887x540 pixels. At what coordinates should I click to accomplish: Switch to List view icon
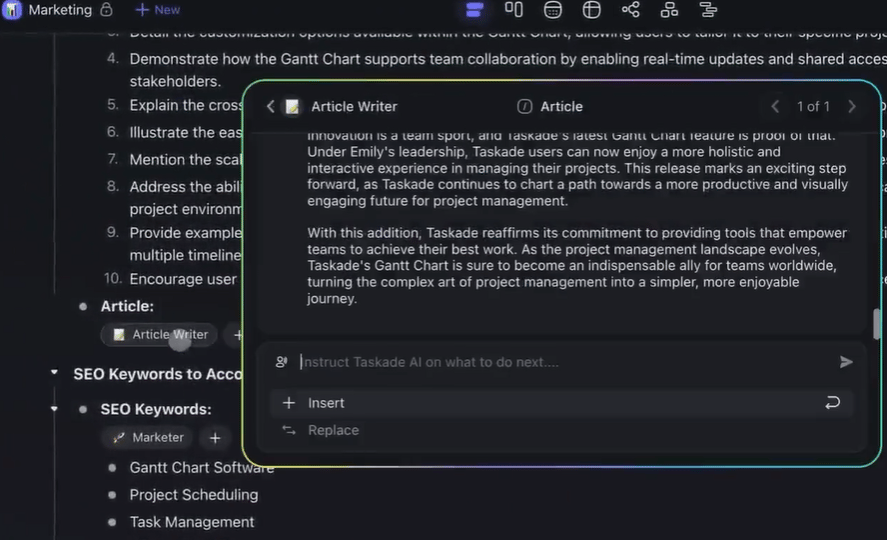[x=474, y=10]
